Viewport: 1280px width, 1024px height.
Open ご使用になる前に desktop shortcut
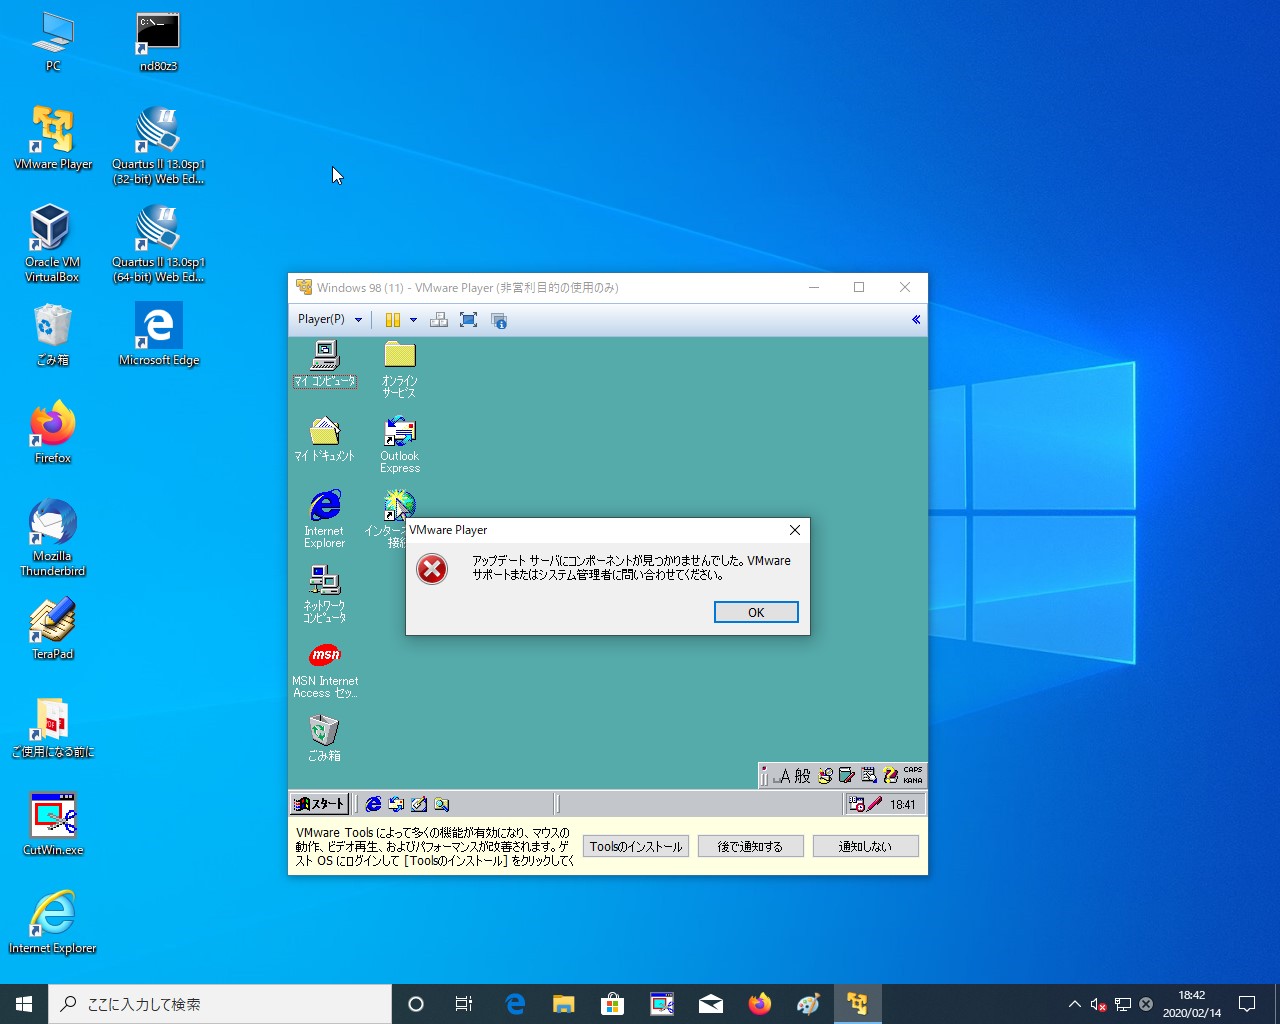tap(52, 726)
